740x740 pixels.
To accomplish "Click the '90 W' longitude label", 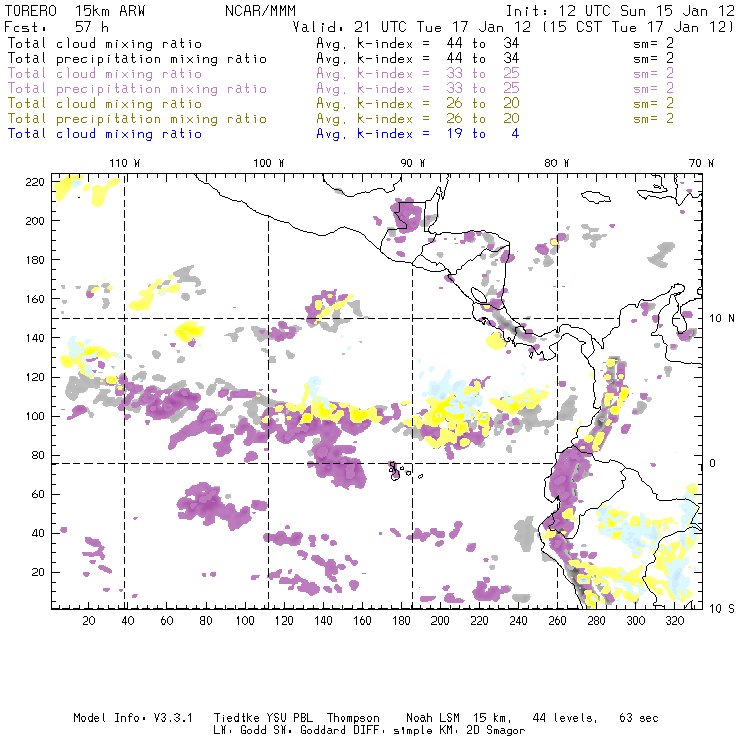I will (413, 163).
